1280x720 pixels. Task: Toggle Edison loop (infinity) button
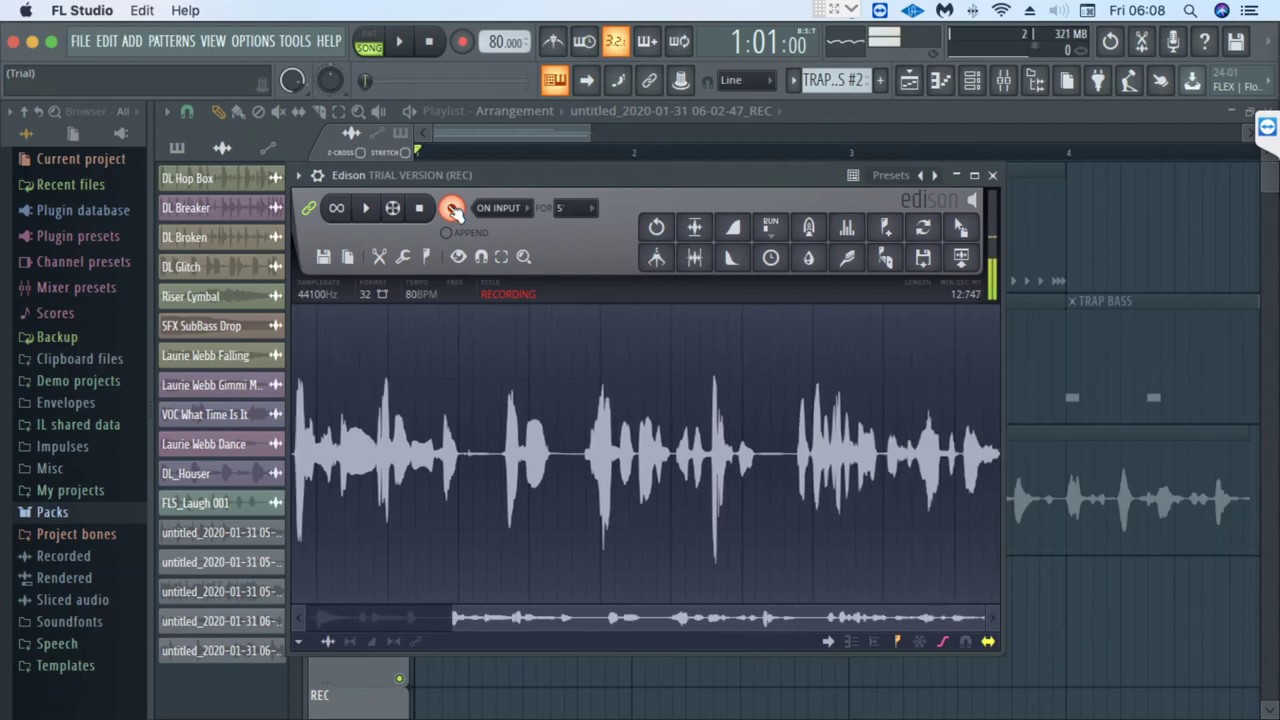pyautogui.click(x=336, y=208)
